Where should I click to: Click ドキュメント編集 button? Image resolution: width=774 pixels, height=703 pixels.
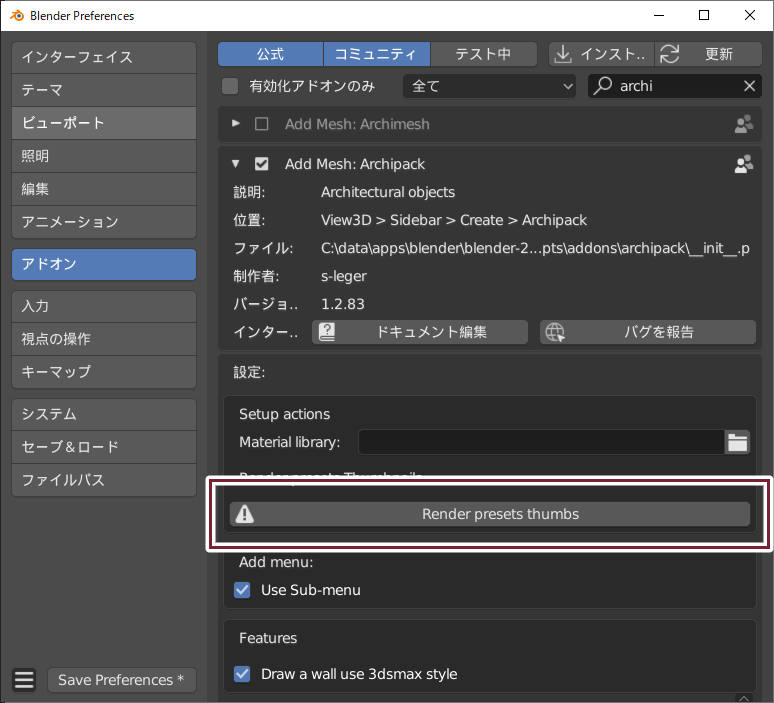(420, 332)
